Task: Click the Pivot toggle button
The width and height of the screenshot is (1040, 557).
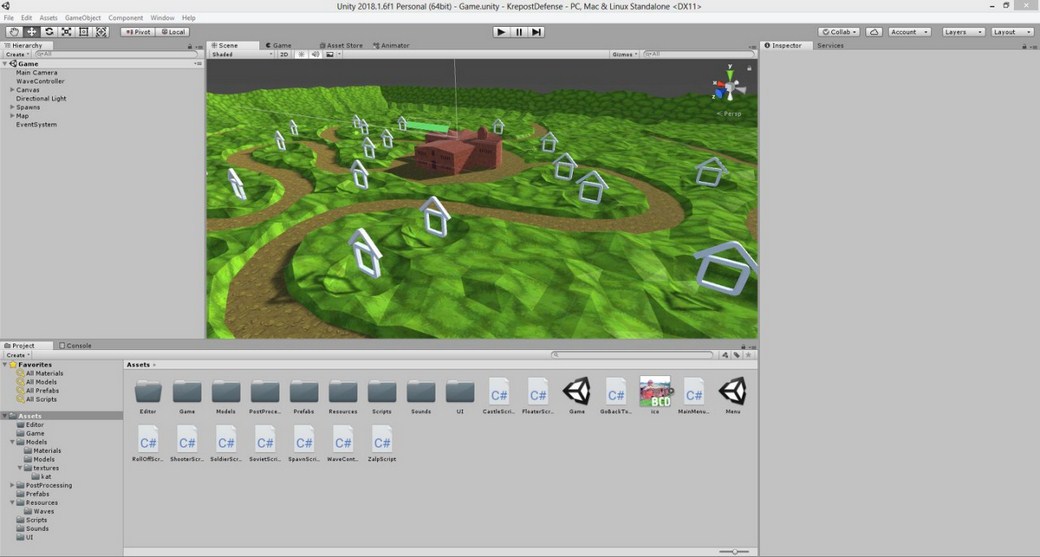Action: click(x=137, y=32)
